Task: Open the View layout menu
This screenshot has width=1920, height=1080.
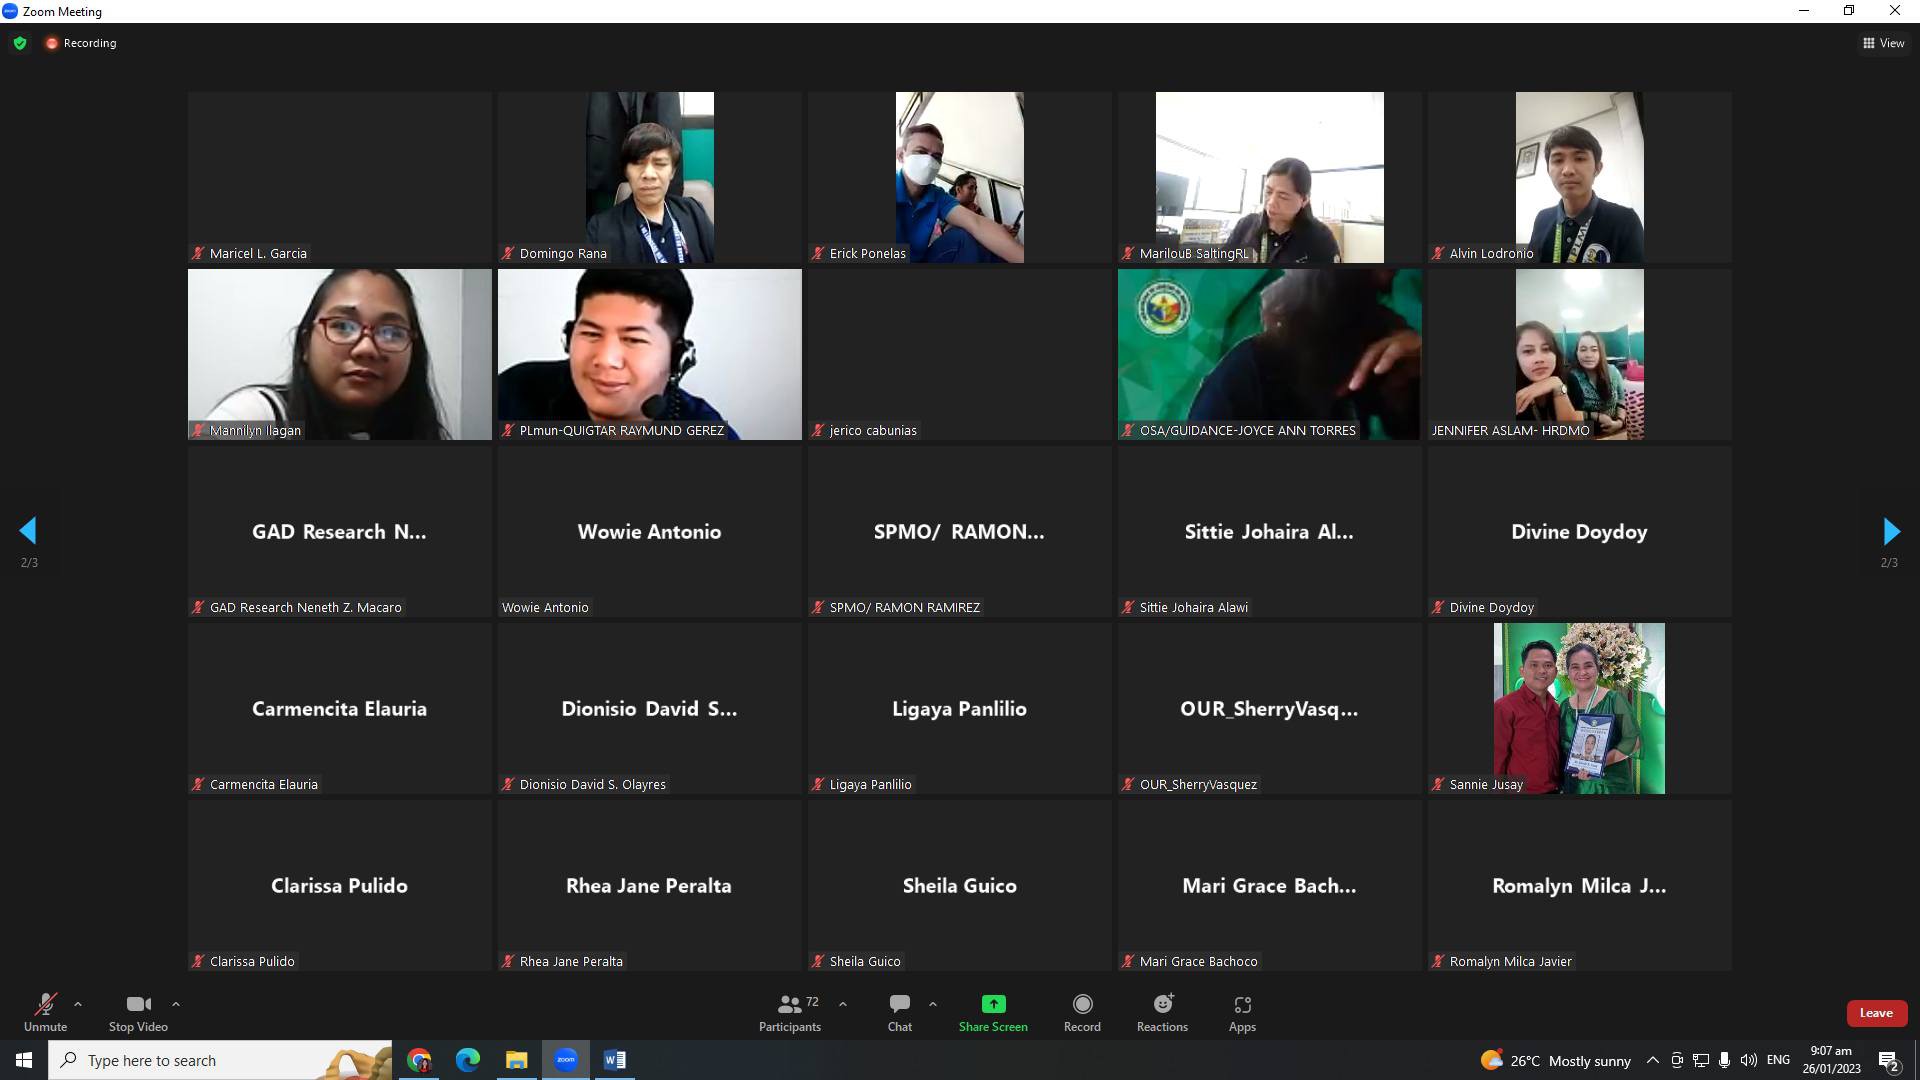Action: pyautogui.click(x=1883, y=43)
